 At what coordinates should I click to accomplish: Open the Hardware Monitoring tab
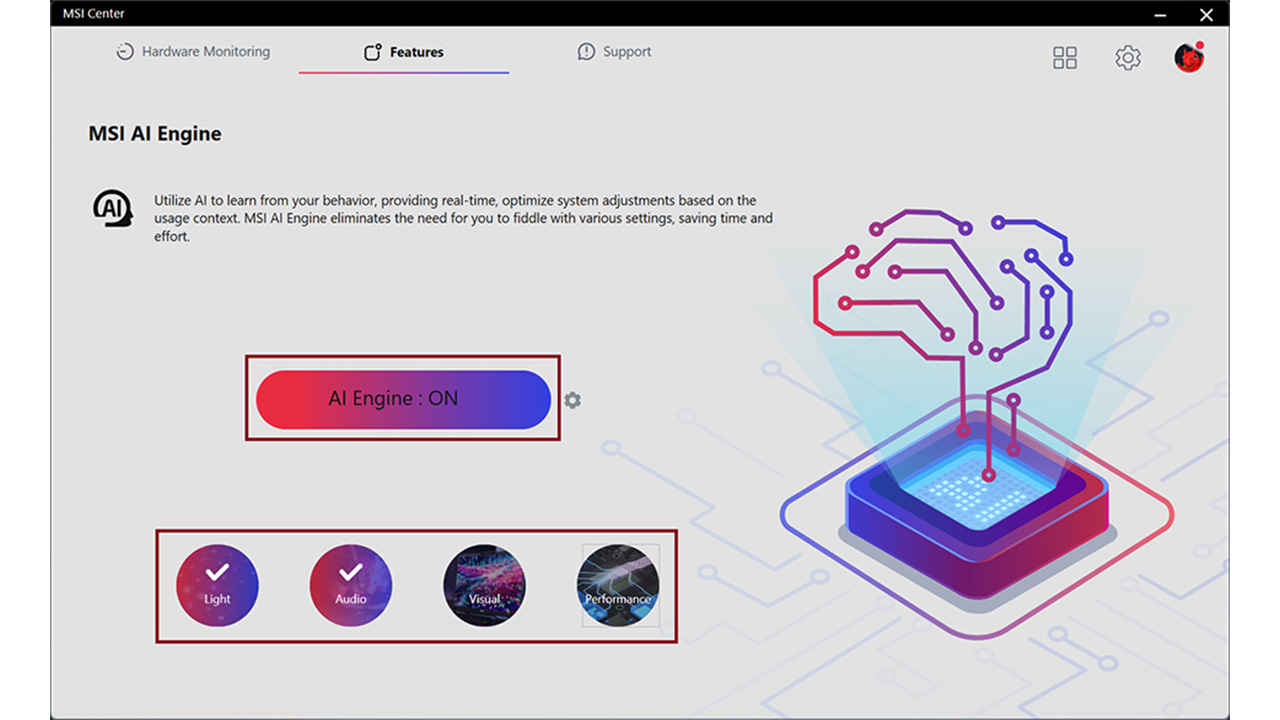pos(193,52)
